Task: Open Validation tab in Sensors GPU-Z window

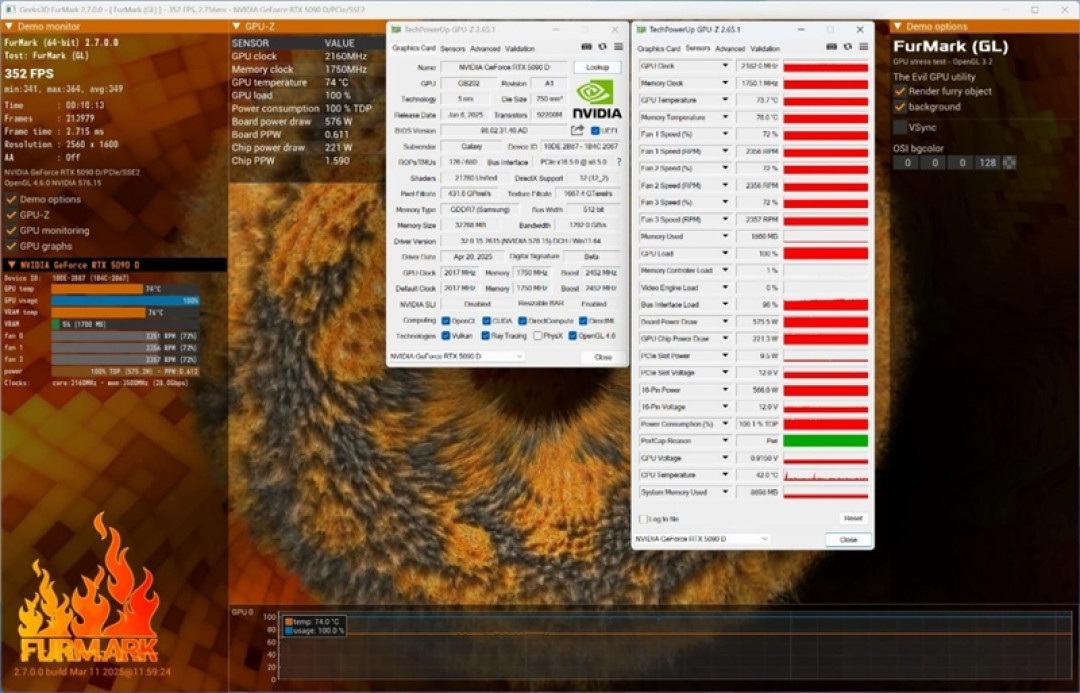Action: pyautogui.click(x=765, y=49)
